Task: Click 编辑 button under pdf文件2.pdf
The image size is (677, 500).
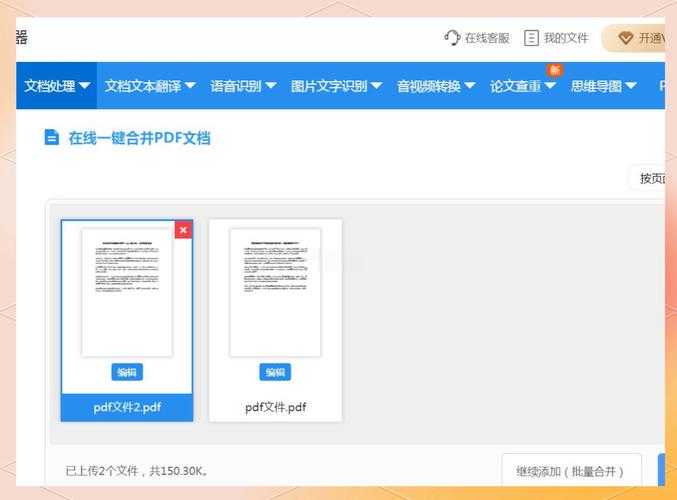Action: (x=127, y=372)
